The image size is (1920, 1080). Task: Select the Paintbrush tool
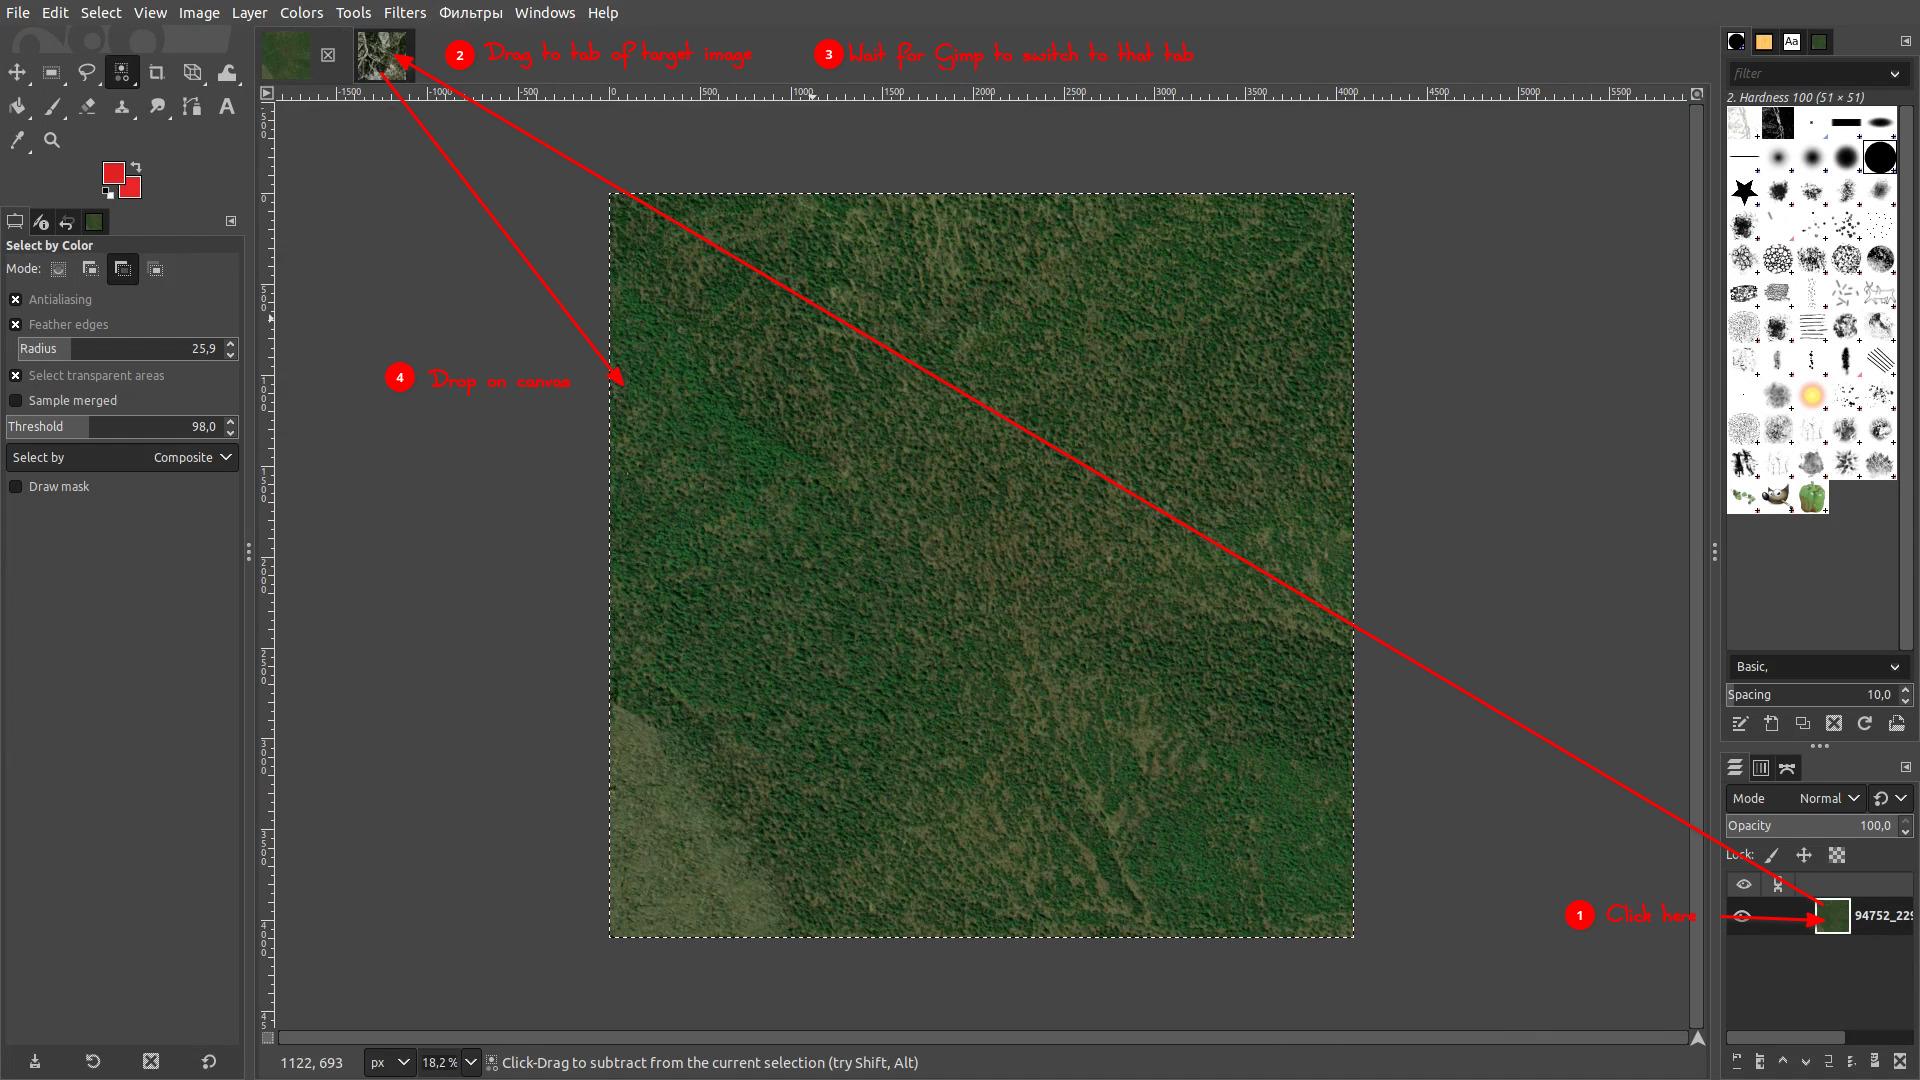tap(52, 107)
